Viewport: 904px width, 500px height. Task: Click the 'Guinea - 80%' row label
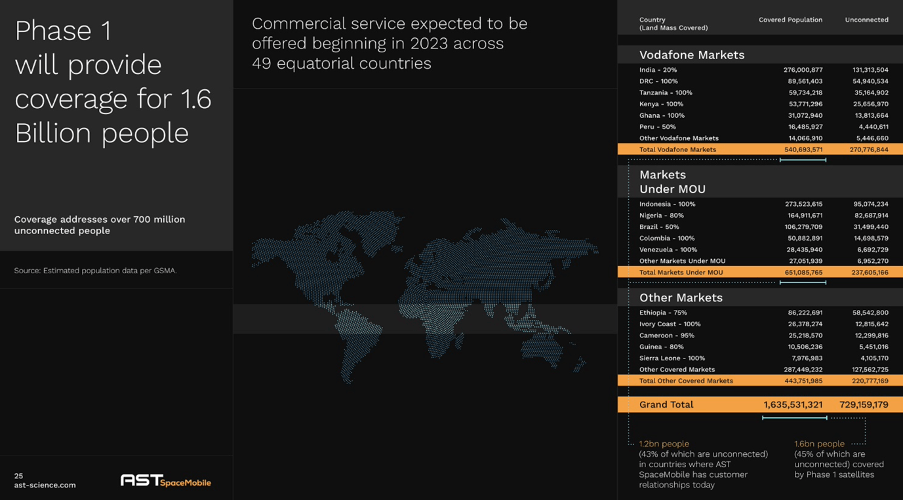coord(661,347)
